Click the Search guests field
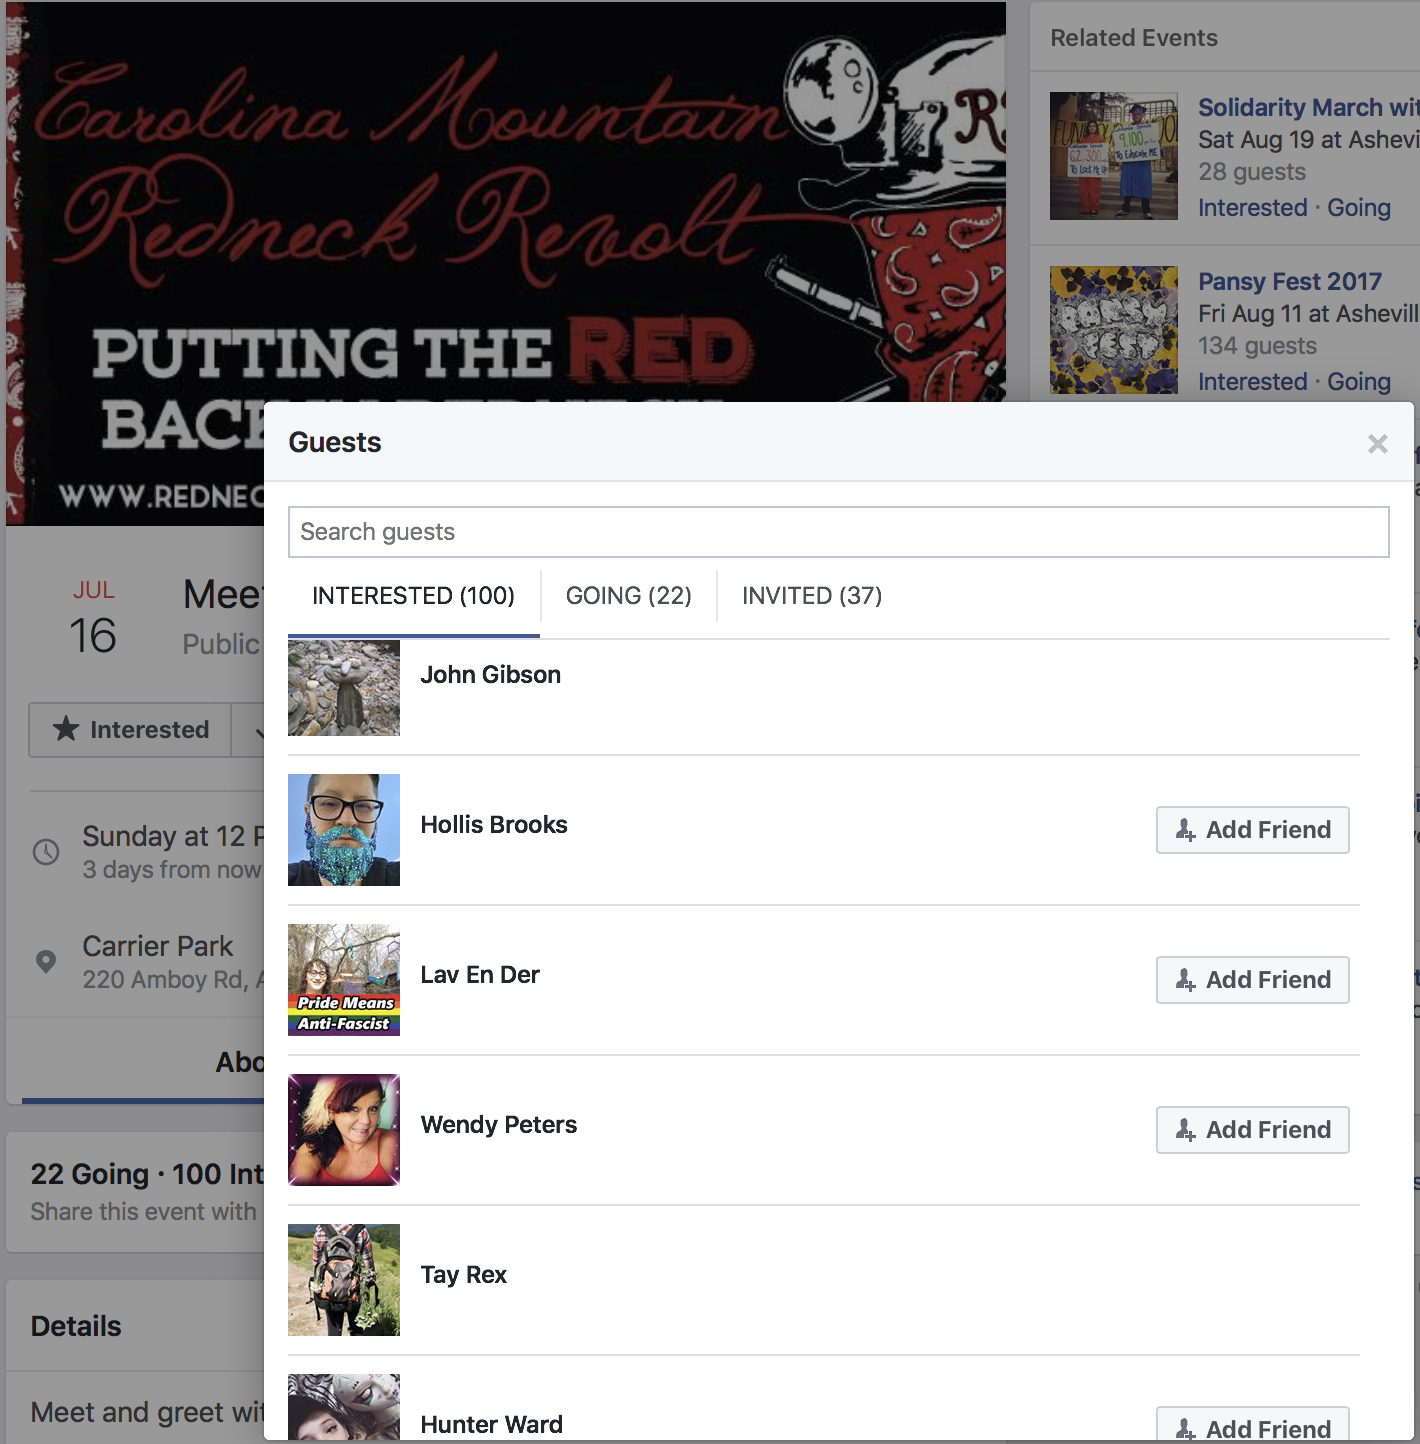This screenshot has width=1420, height=1444. tap(839, 532)
